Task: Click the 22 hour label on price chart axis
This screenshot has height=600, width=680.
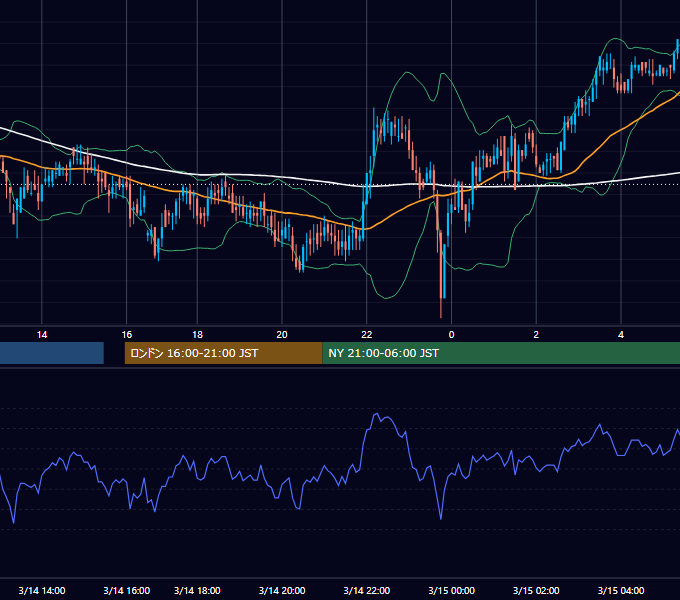Action: 367,335
